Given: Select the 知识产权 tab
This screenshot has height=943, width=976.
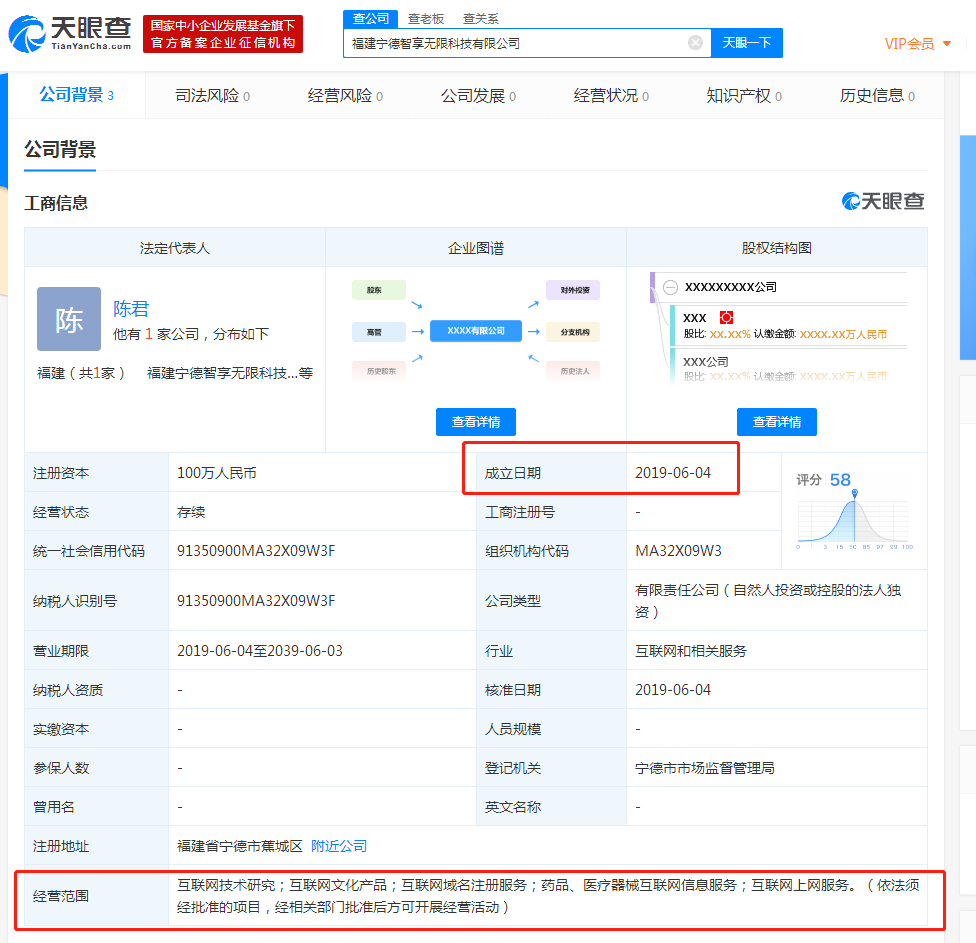Looking at the screenshot, I should [x=743, y=96].
